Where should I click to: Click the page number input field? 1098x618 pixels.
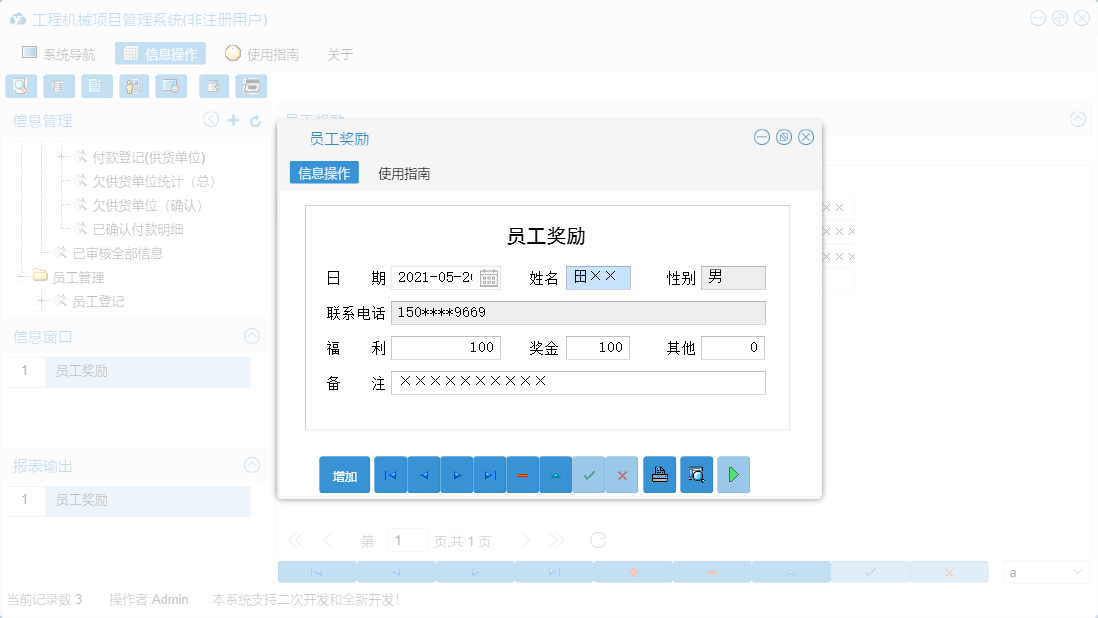pos(408,539)
